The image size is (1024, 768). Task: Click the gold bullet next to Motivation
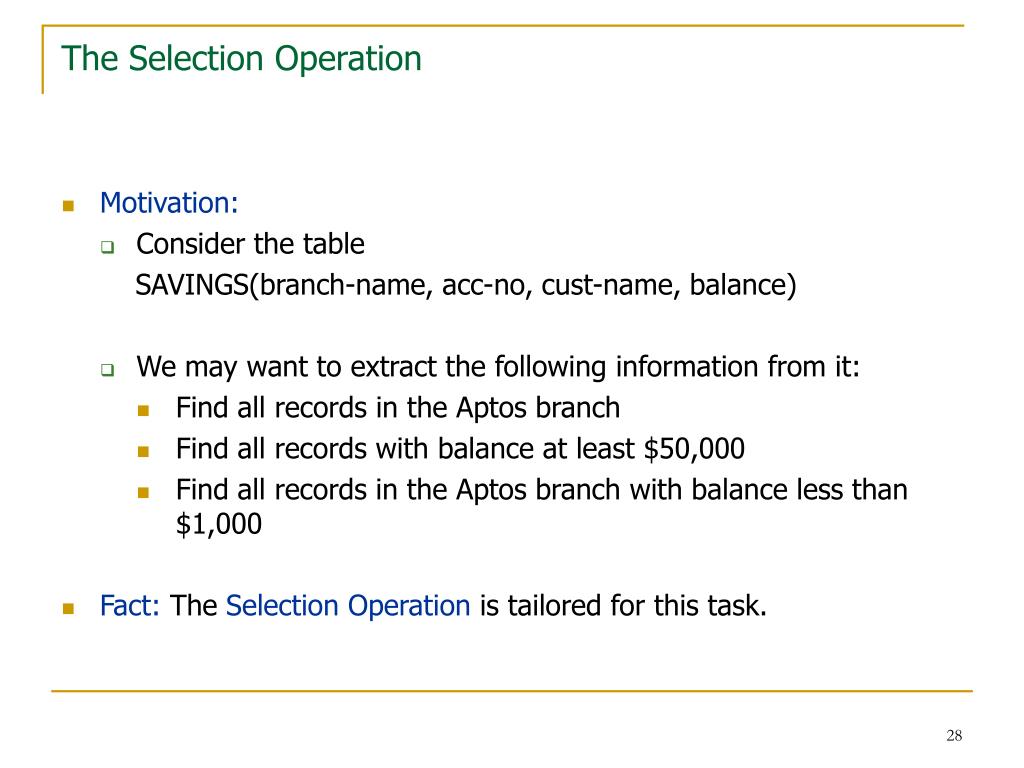pos(69,206)
